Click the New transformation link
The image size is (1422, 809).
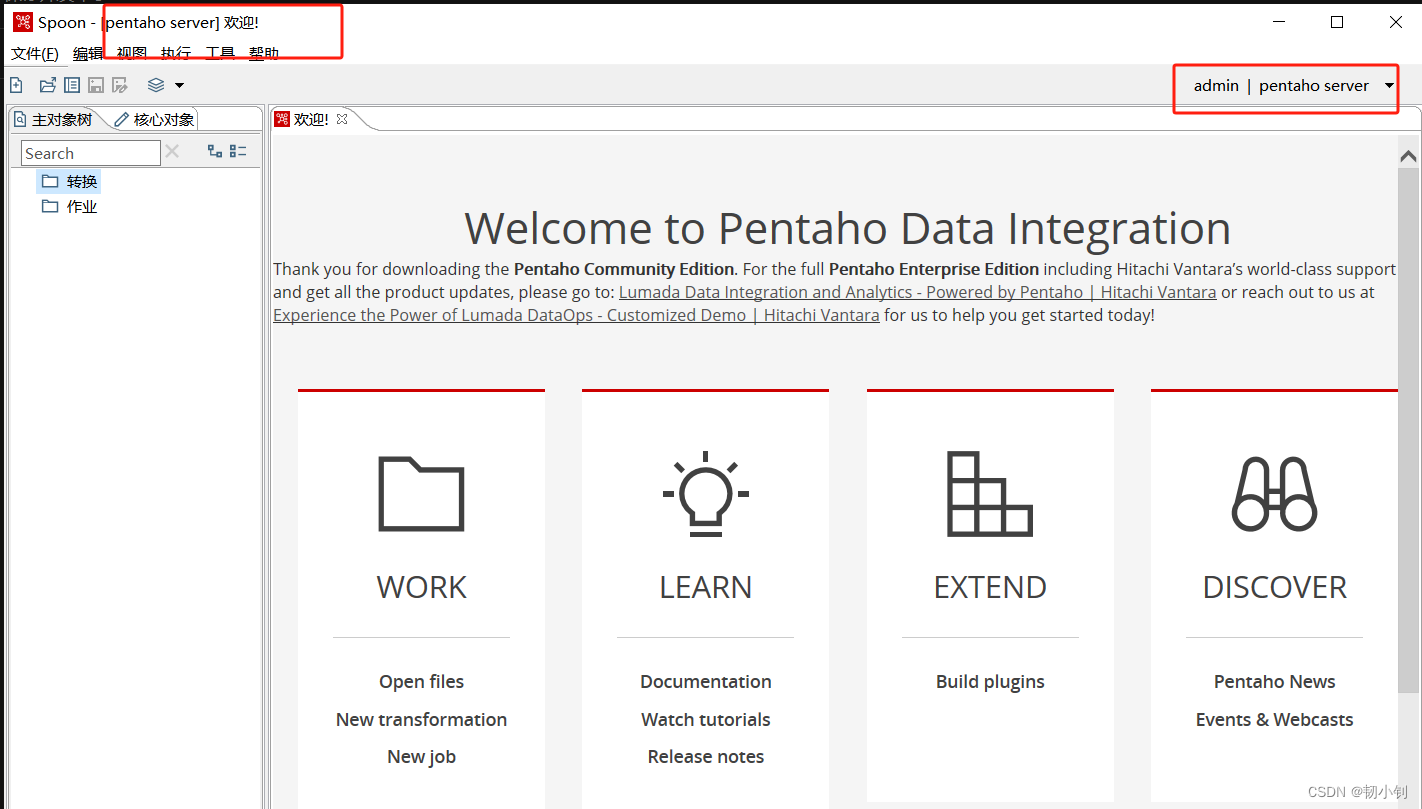click(421, 719)
